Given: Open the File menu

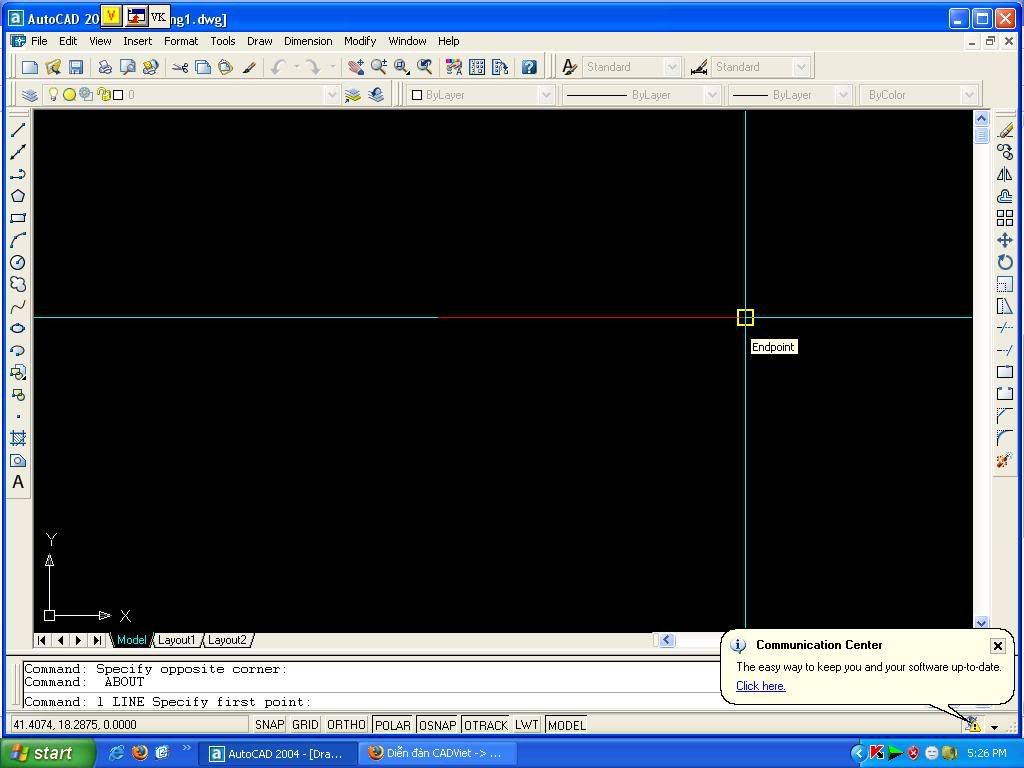Looking at the screenshot, I should [x=39, y=41].
